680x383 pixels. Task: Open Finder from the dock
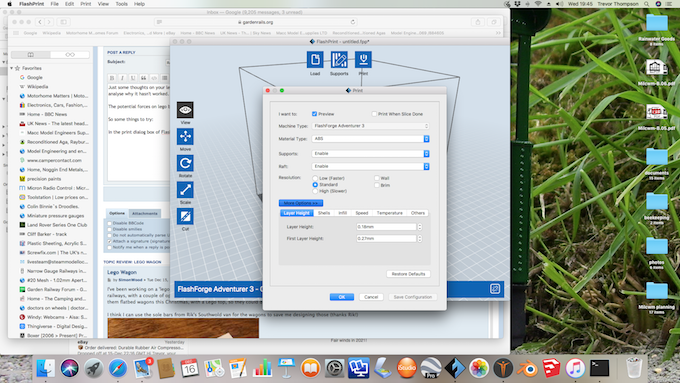click(x=46, y=368)
